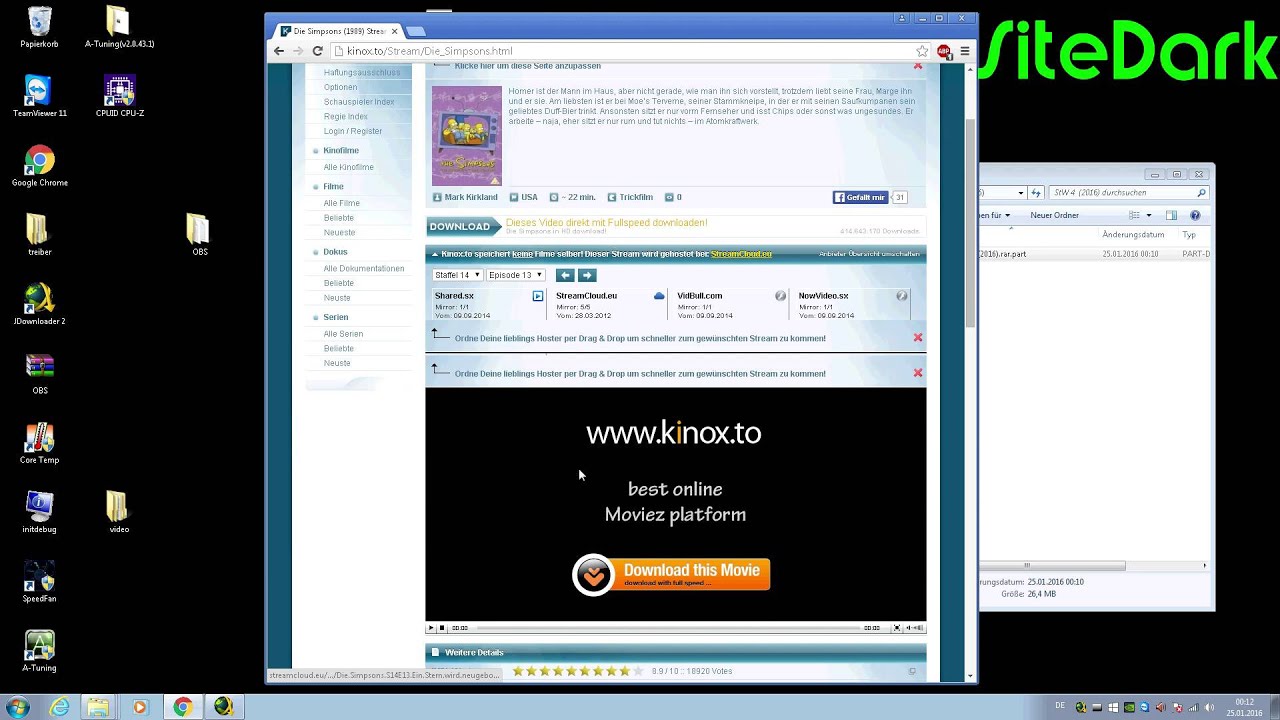This screenshot has width=1280, height=720.
Task: Sort by Änderungsdatum column in Explorer
Action: click(x=1133, y=234)
